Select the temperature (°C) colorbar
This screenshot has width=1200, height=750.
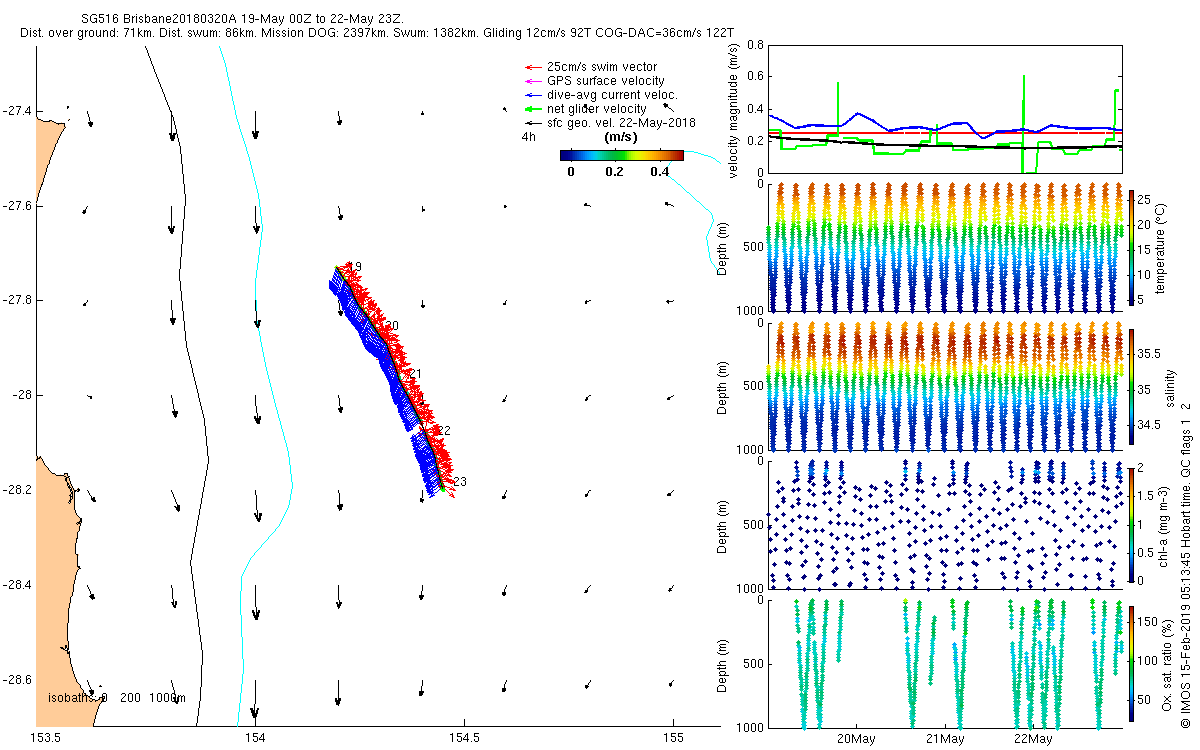coord(1132,247)
